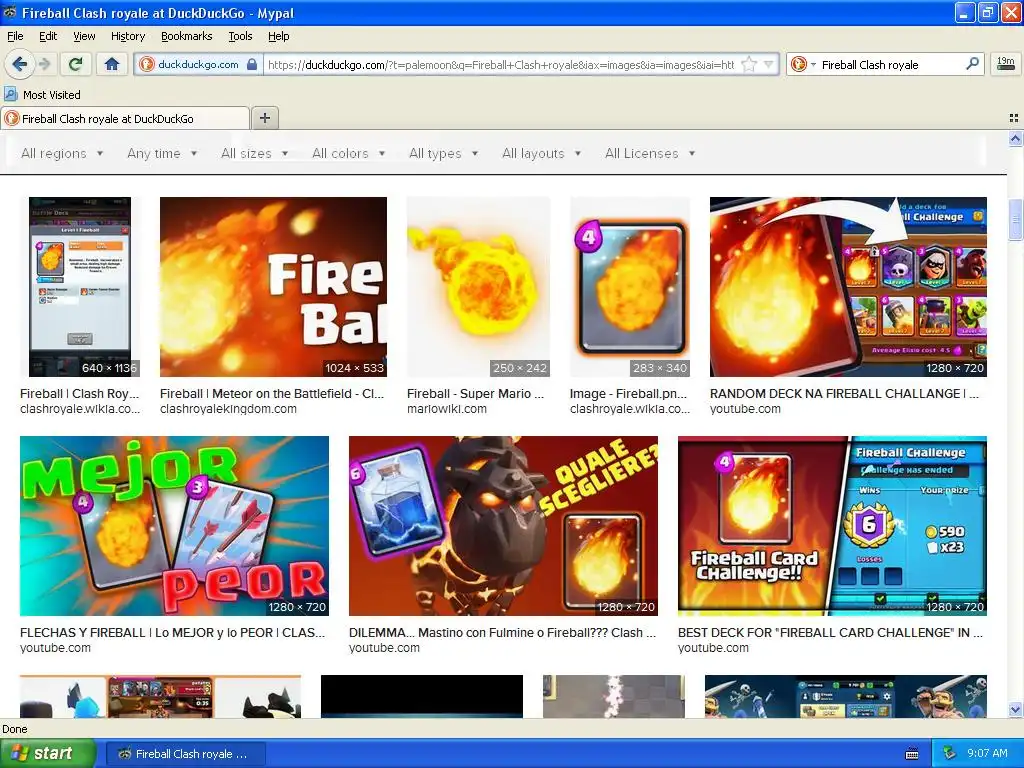The width and height of the screenshot is (1024, 768).
Task: Open the Super Mario fireball 250 × 242 thumbnail
Action: (x=478, y=287)
